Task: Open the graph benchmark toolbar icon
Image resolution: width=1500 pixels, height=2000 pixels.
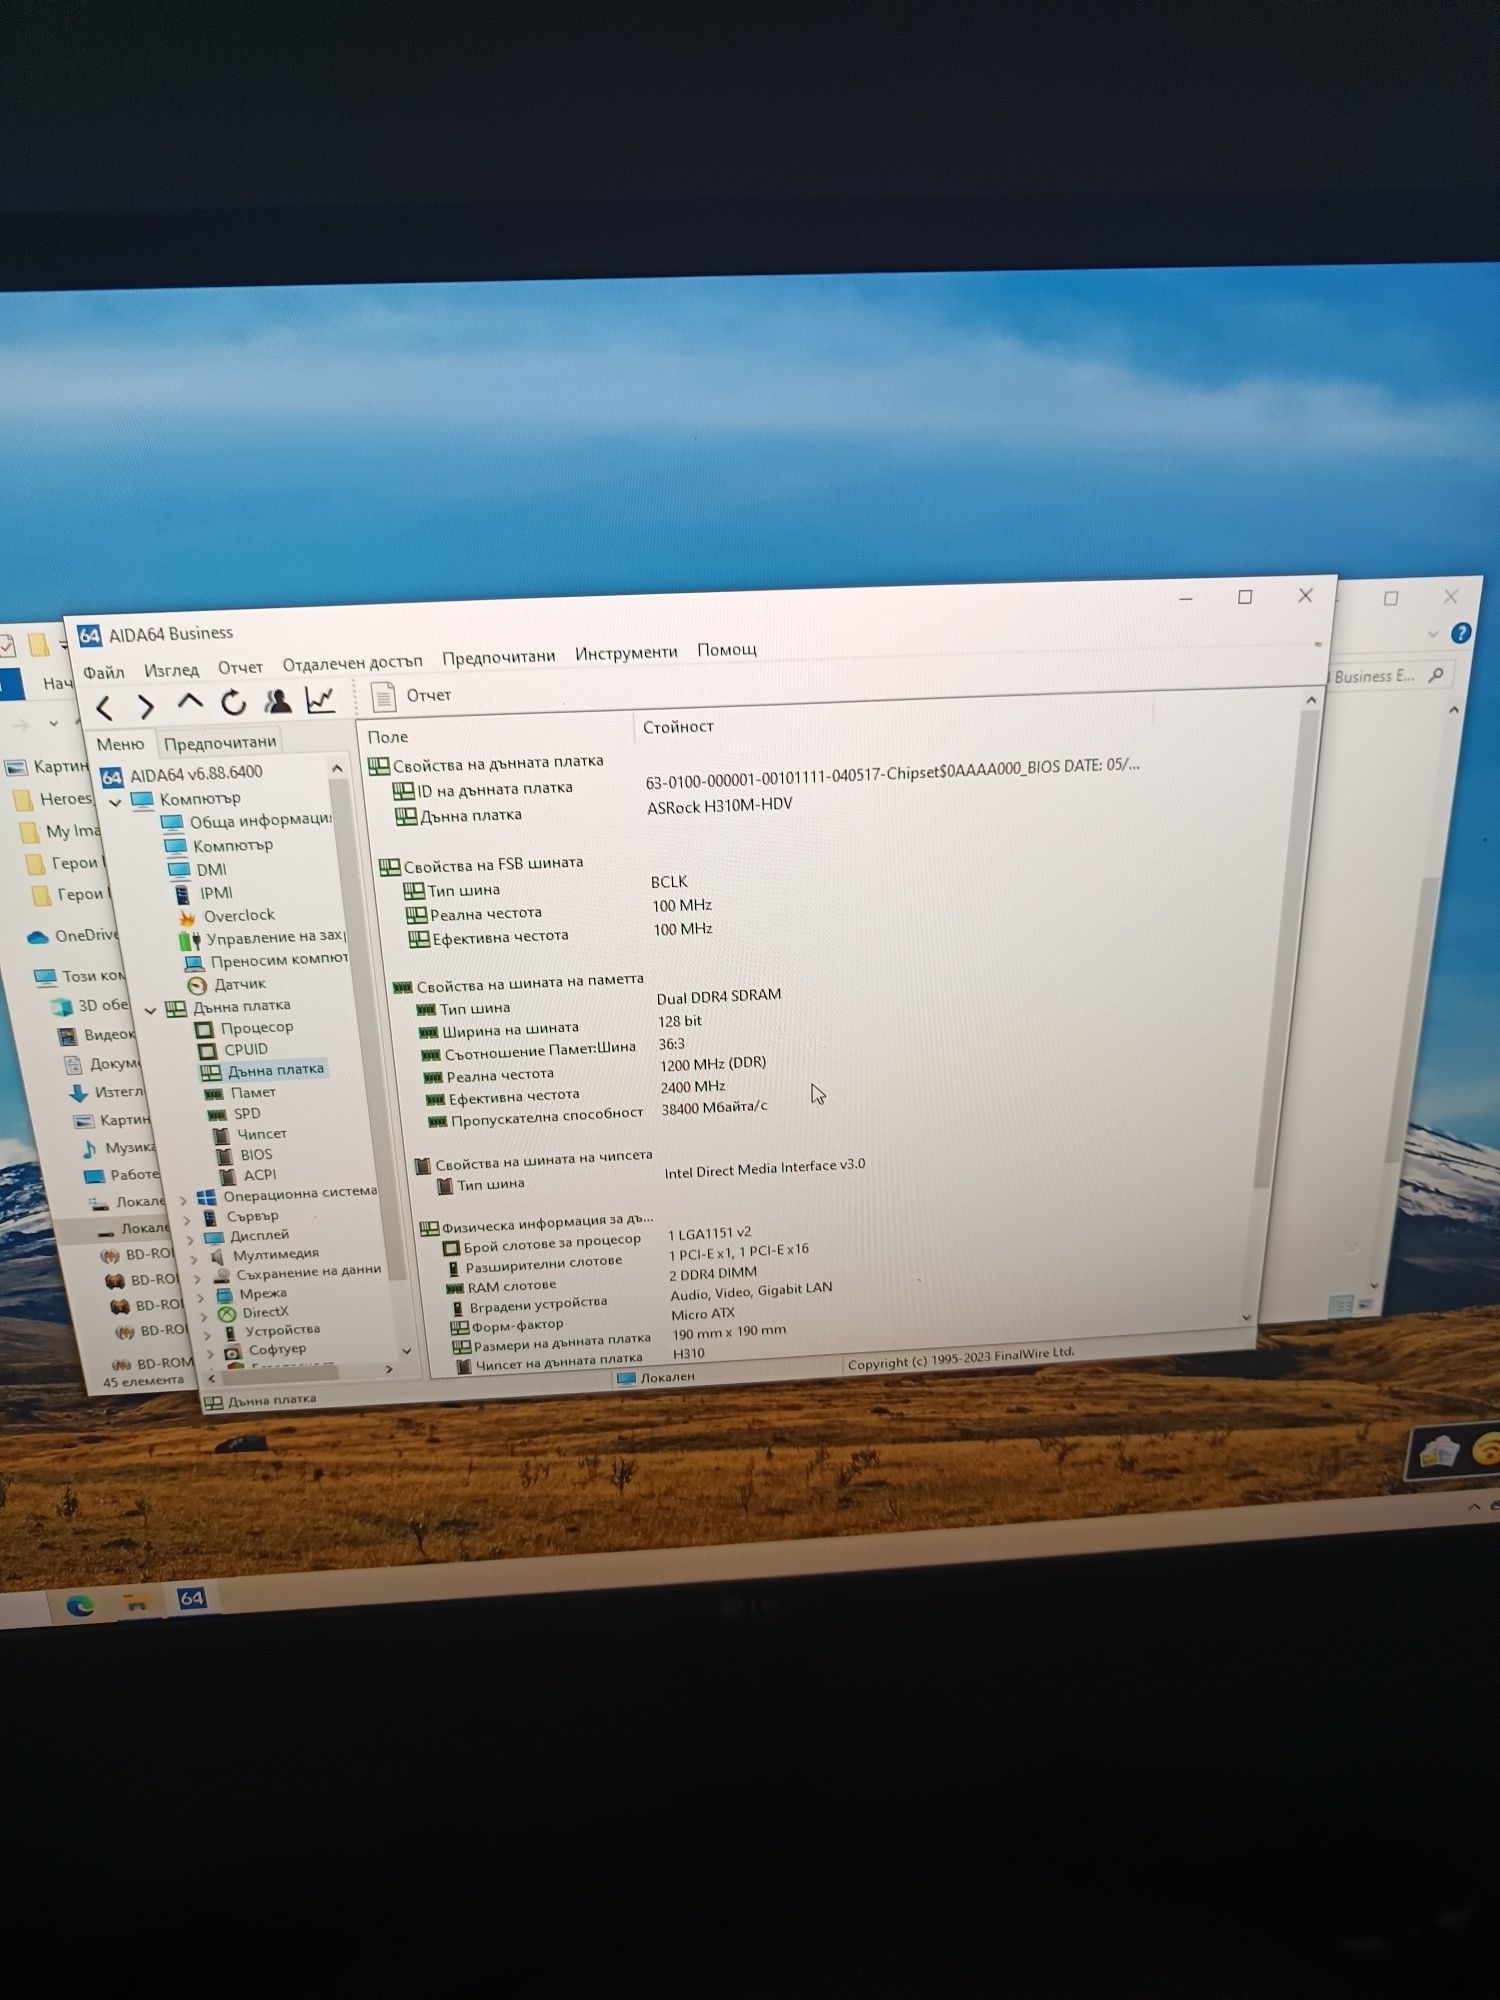Action: [320, 700]
